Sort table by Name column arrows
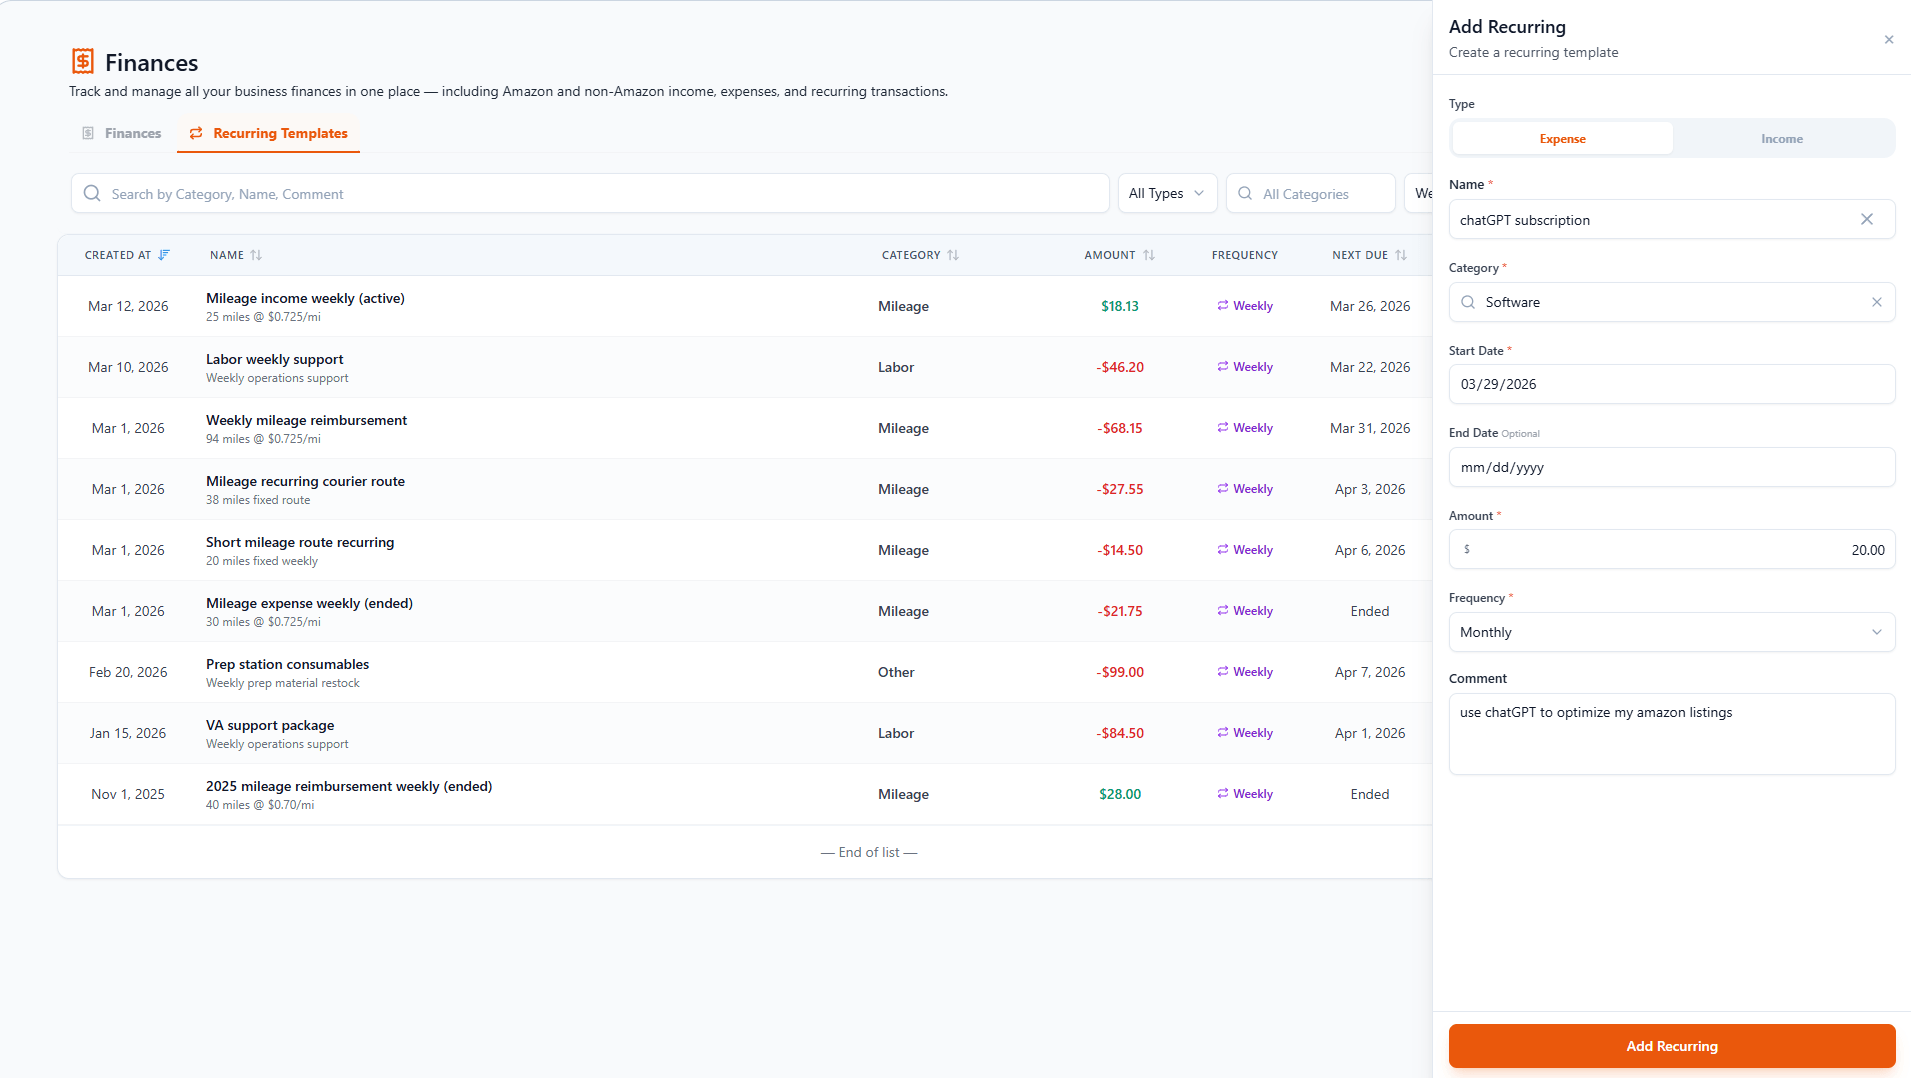This screenshot has height=1078, width=1911. (256, 256)
